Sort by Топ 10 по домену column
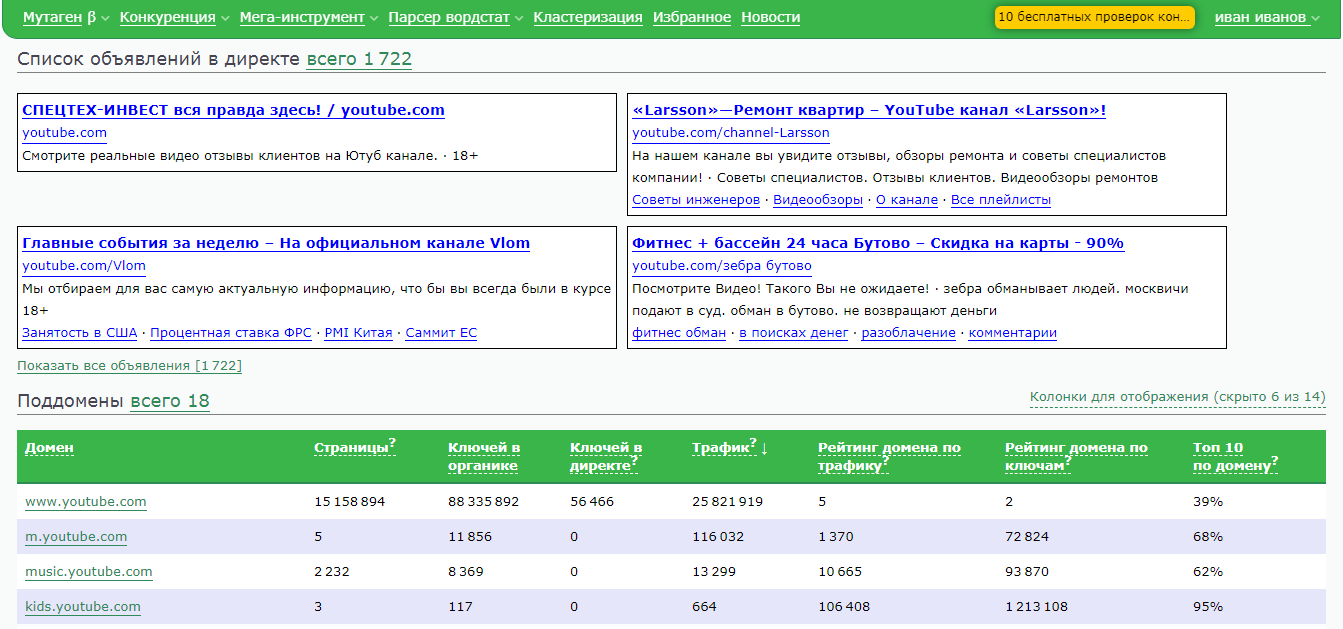1343x629 pixels. [x=1235, y=457]
